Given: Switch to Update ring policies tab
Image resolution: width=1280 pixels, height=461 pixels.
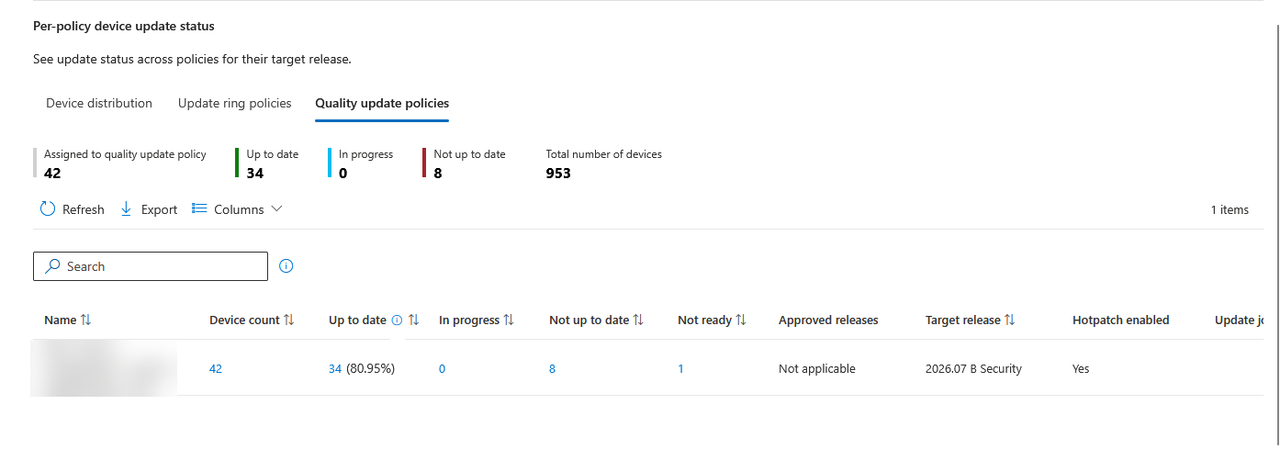Looking at the screenshot, I should [x=235, y=103].
